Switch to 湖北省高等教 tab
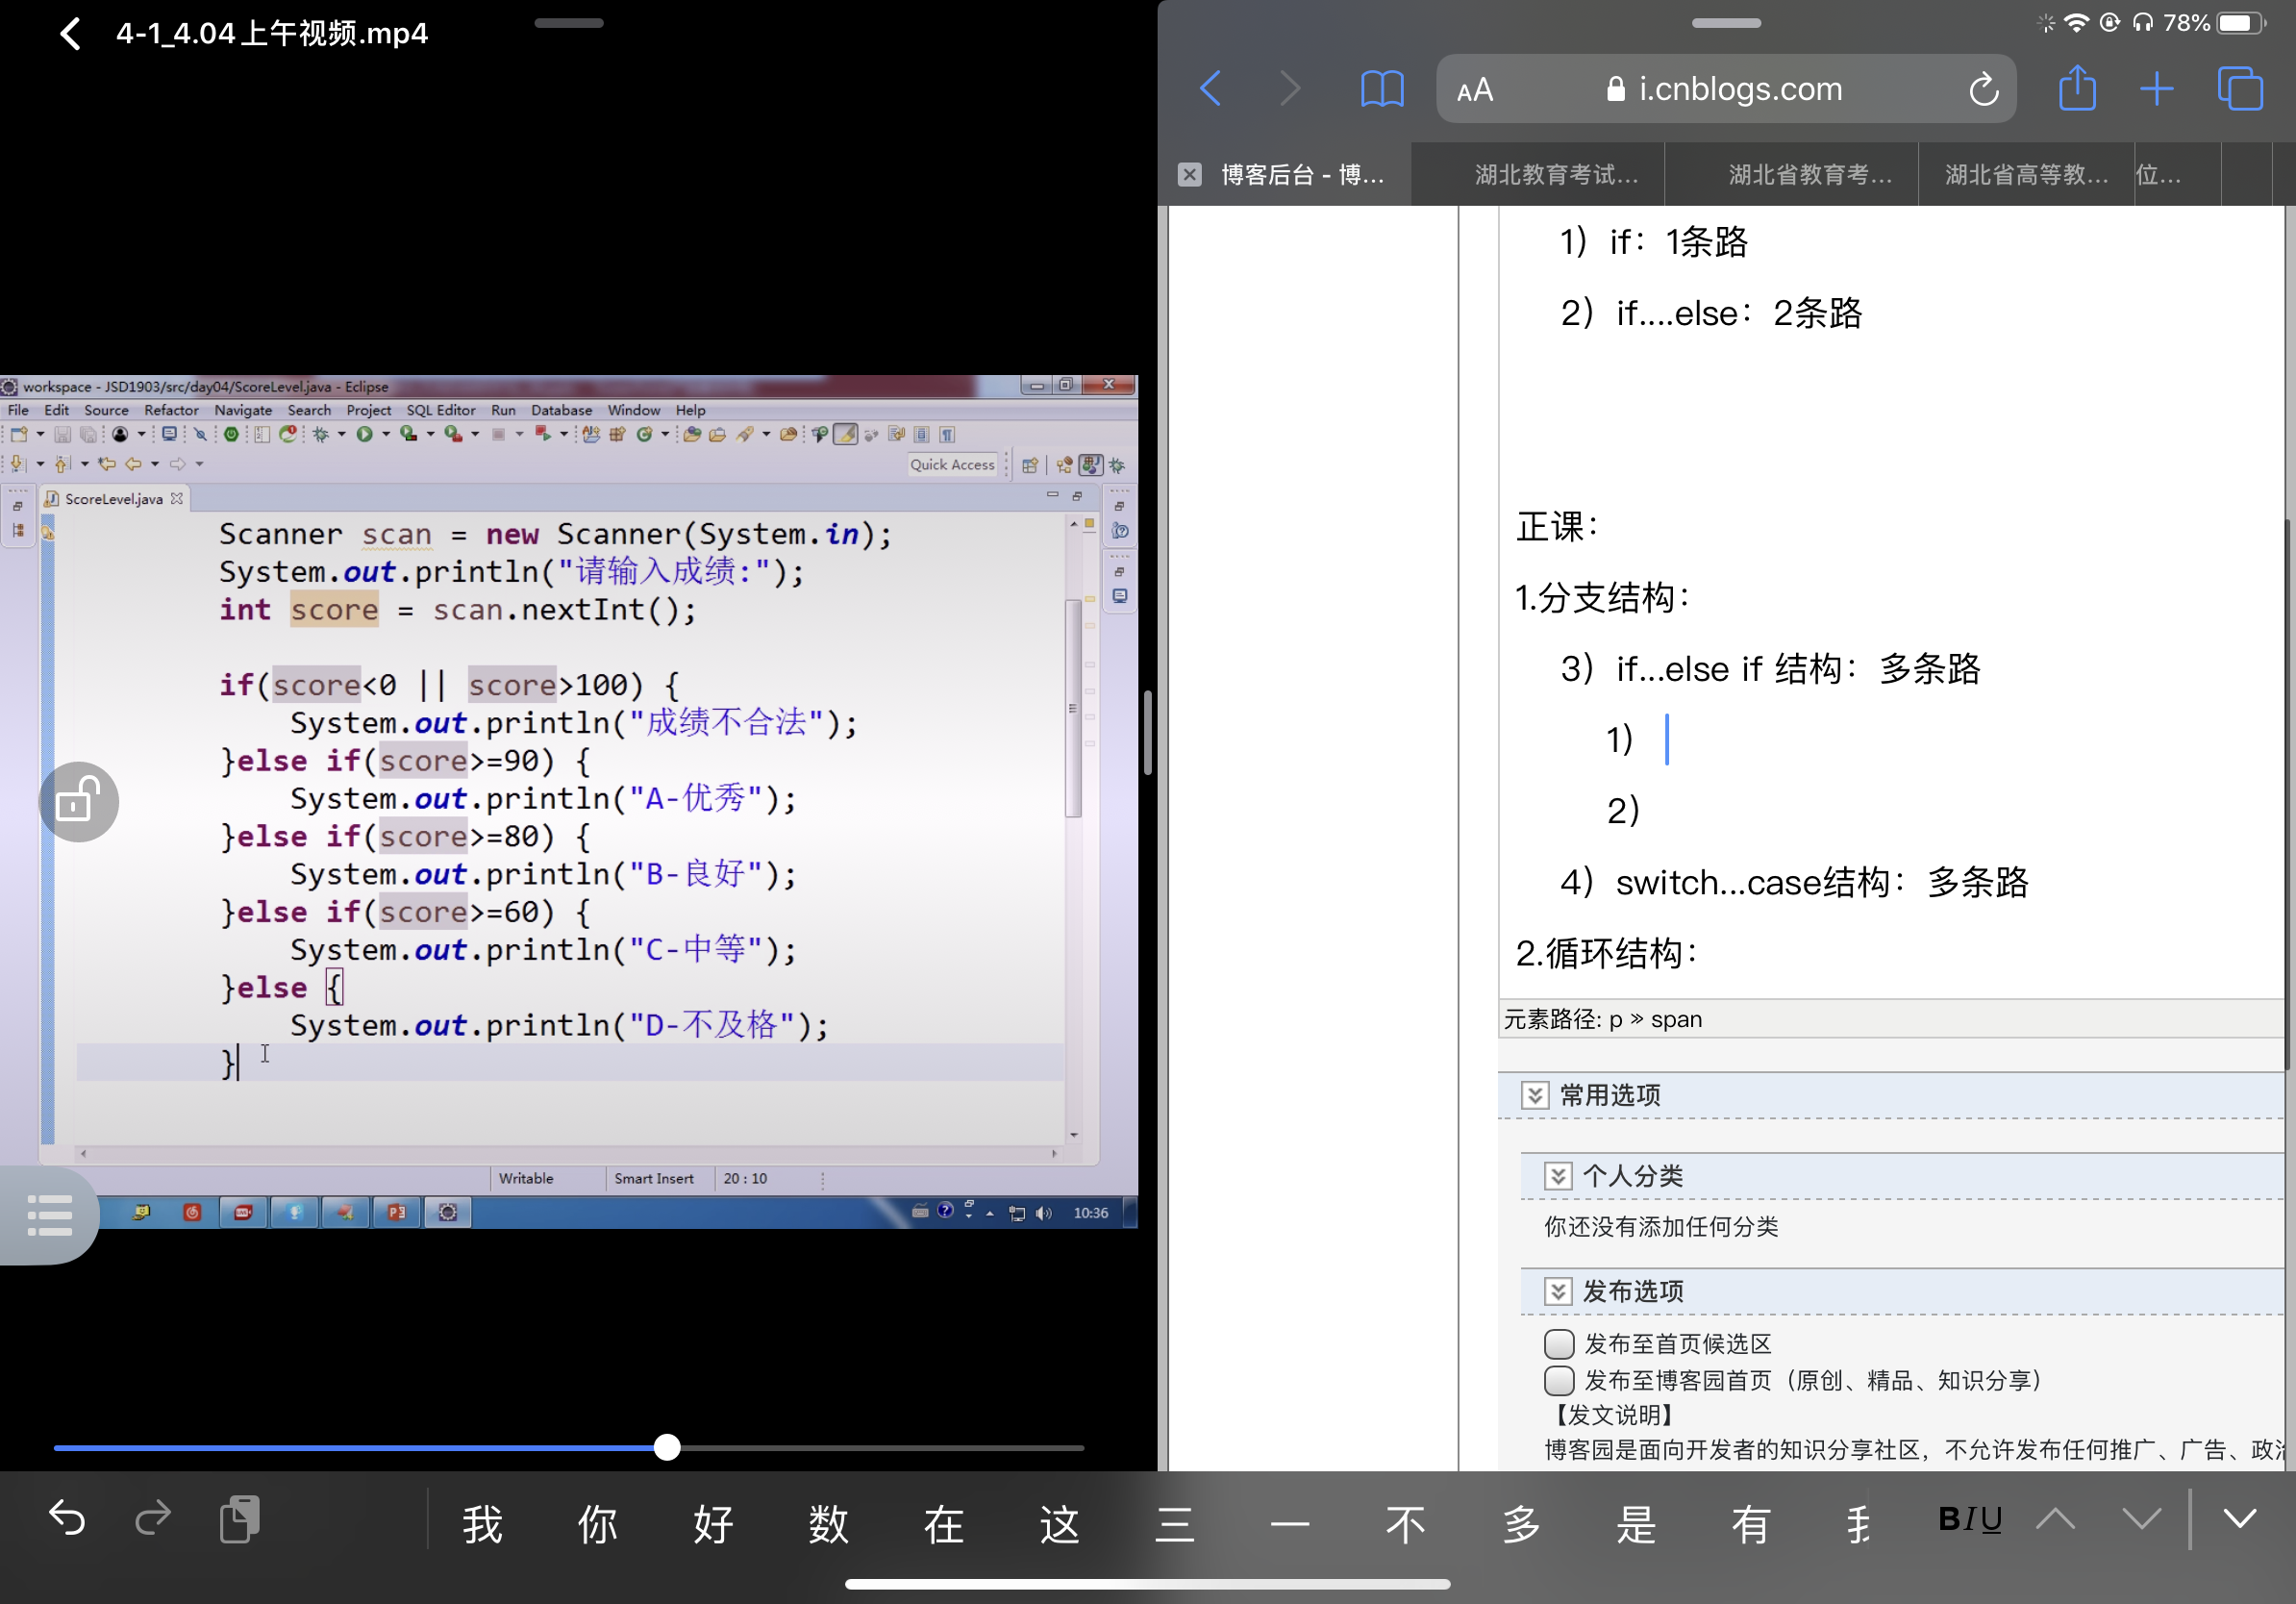 pyautogui.click(x=2025, y=175)
